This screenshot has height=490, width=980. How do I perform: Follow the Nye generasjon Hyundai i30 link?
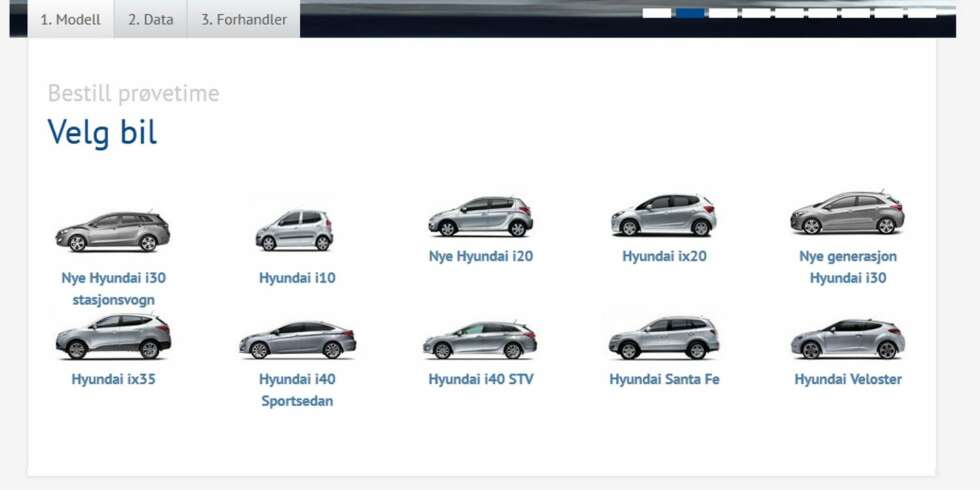(x=848, y=267)
